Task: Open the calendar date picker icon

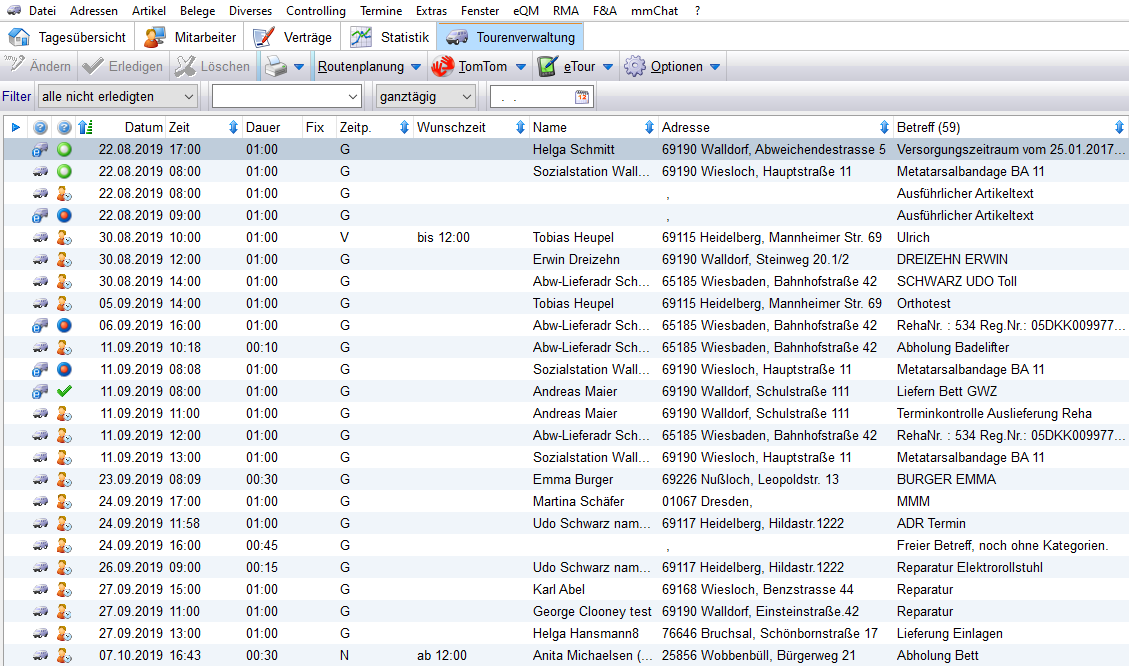Action: pyautogui.click(x=582, y=97)
